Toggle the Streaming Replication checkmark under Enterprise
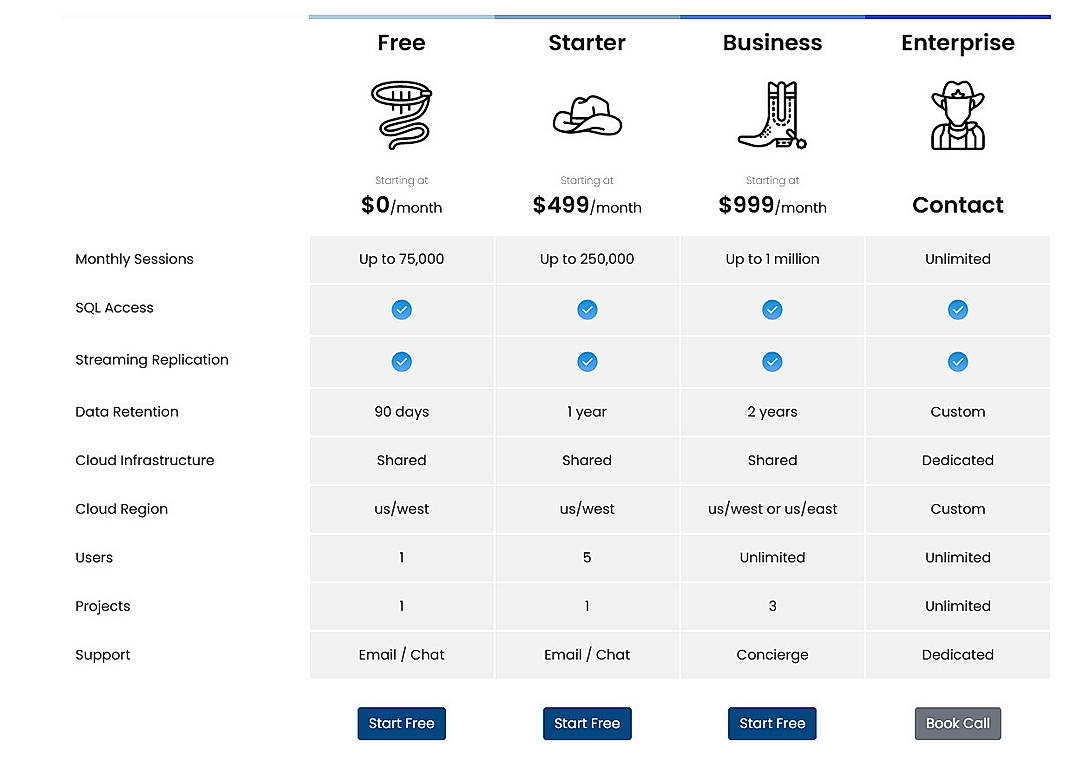 coord(957,362)
